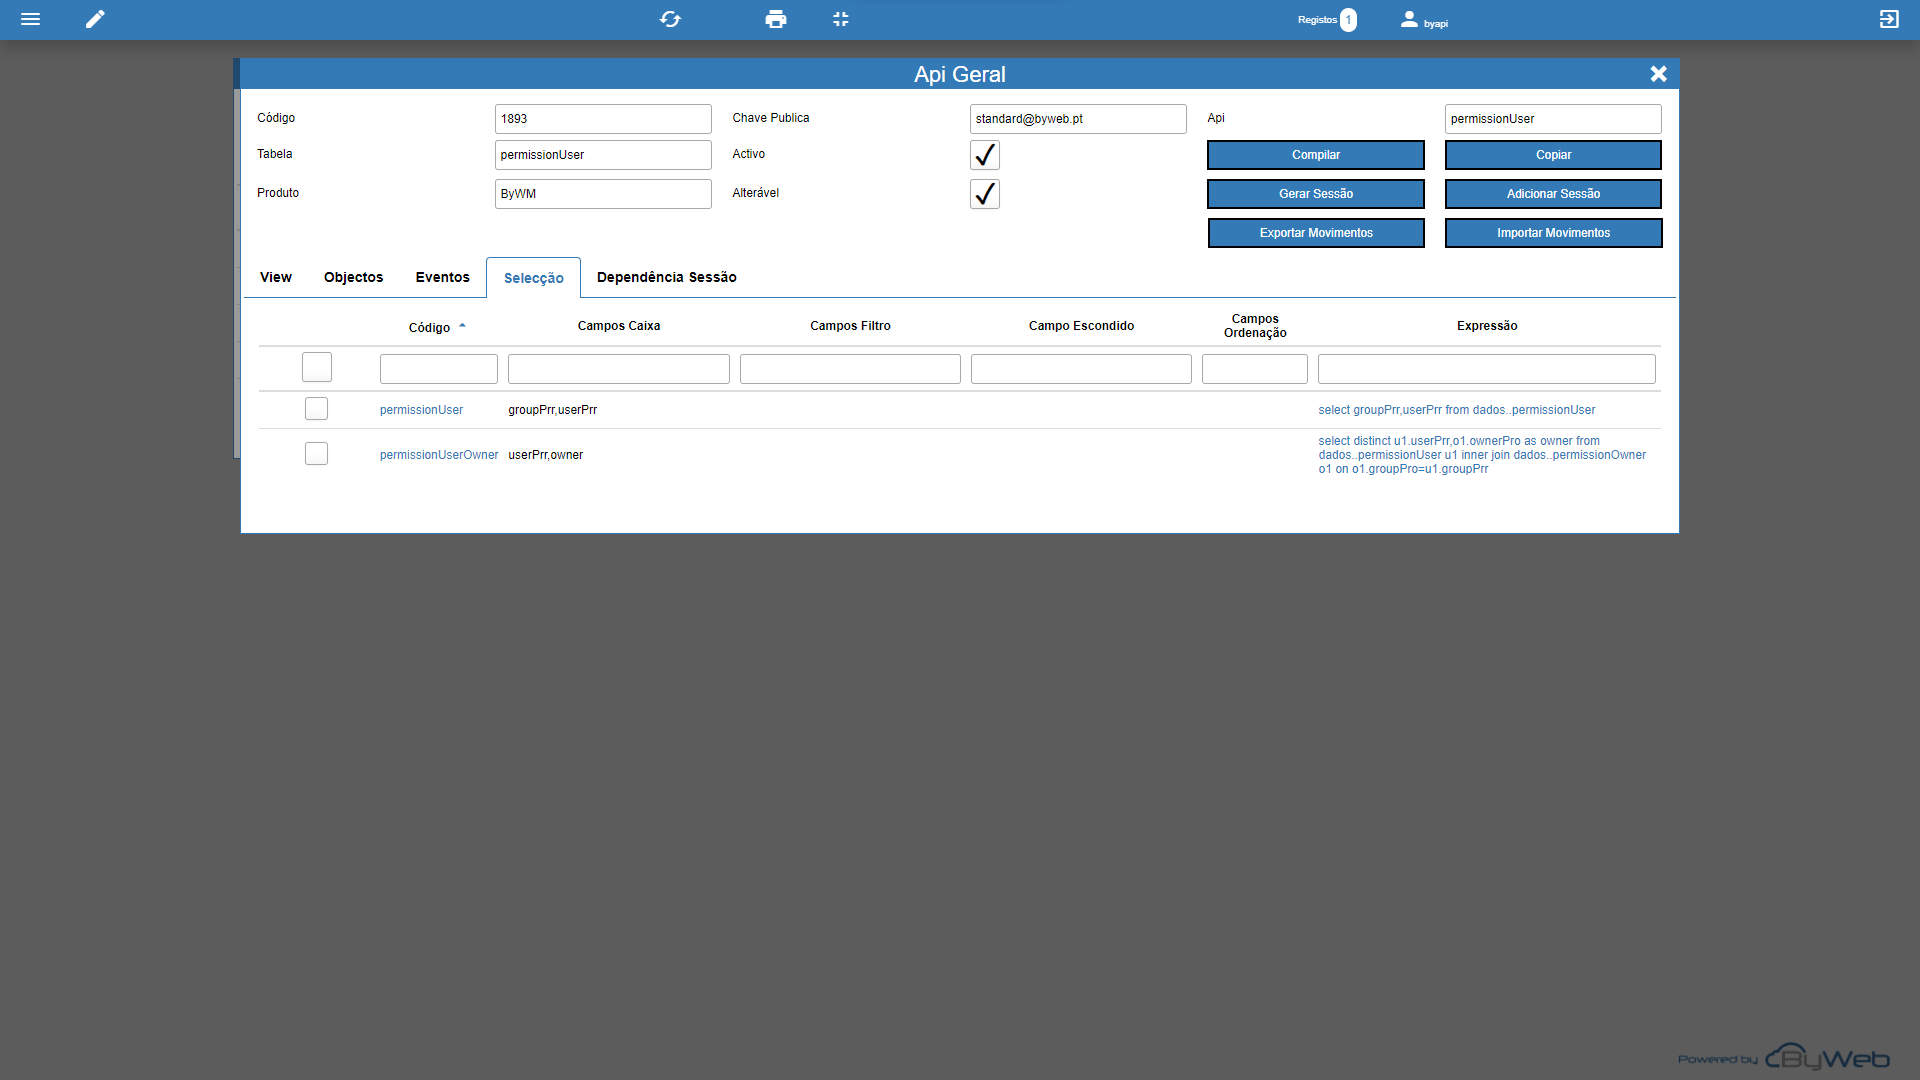Viewport: 1920px width, 1080px height.
Task: Click the Exportar Movimentos button
Action: pyautogui.click(x=1315, y=233)
